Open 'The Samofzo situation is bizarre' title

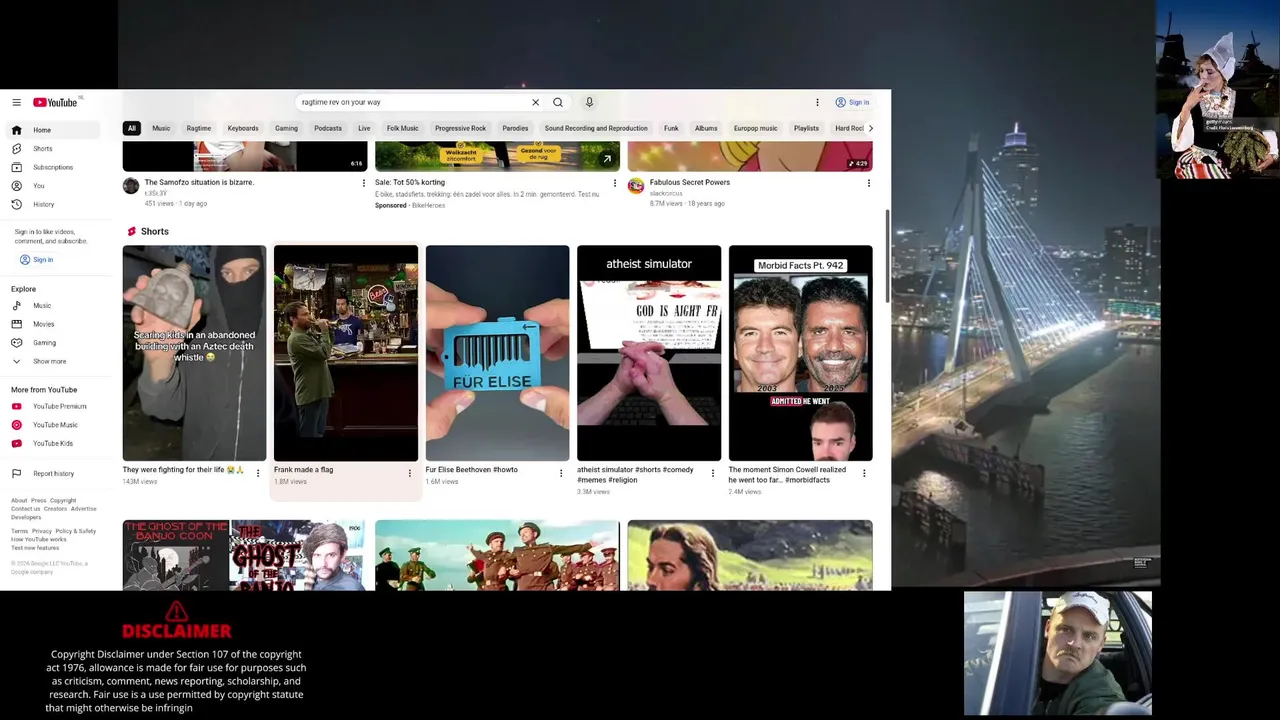[199, 182]
